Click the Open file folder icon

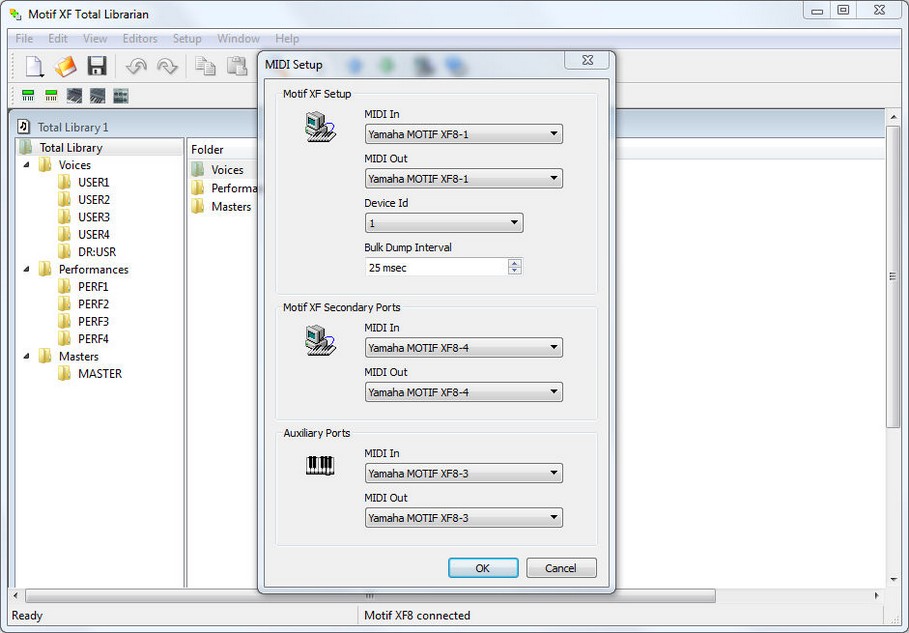coord(65,67)
